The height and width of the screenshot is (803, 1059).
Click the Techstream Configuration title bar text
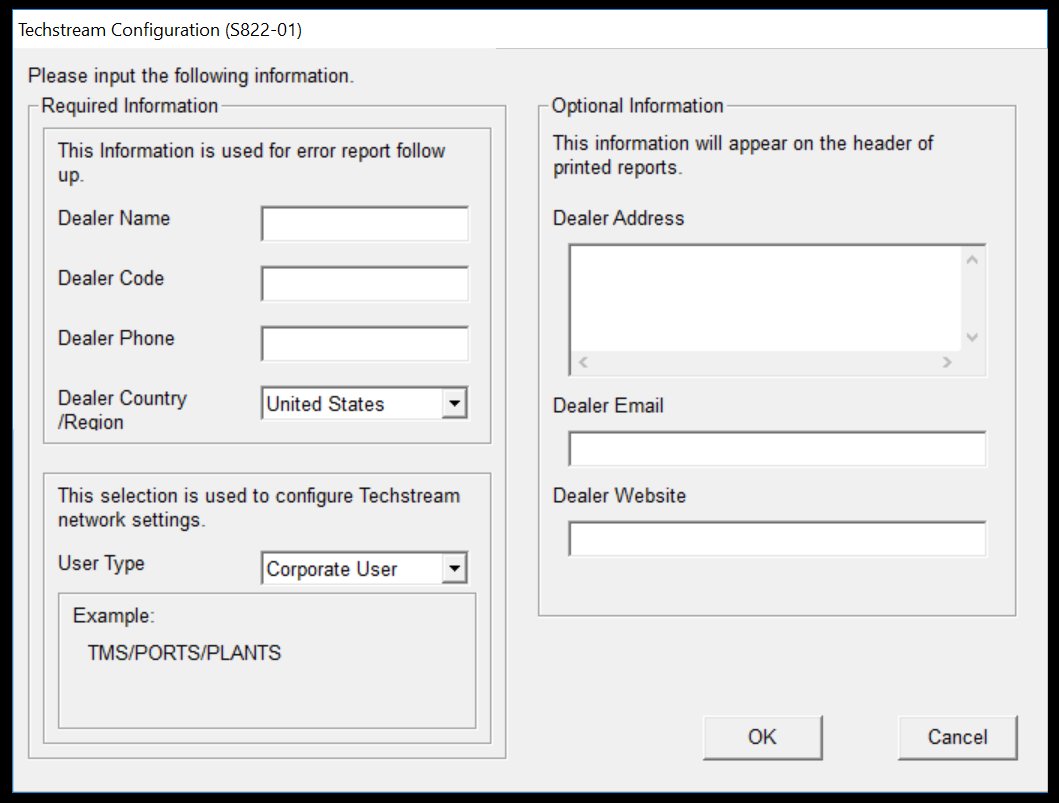(x=159, y=30)
